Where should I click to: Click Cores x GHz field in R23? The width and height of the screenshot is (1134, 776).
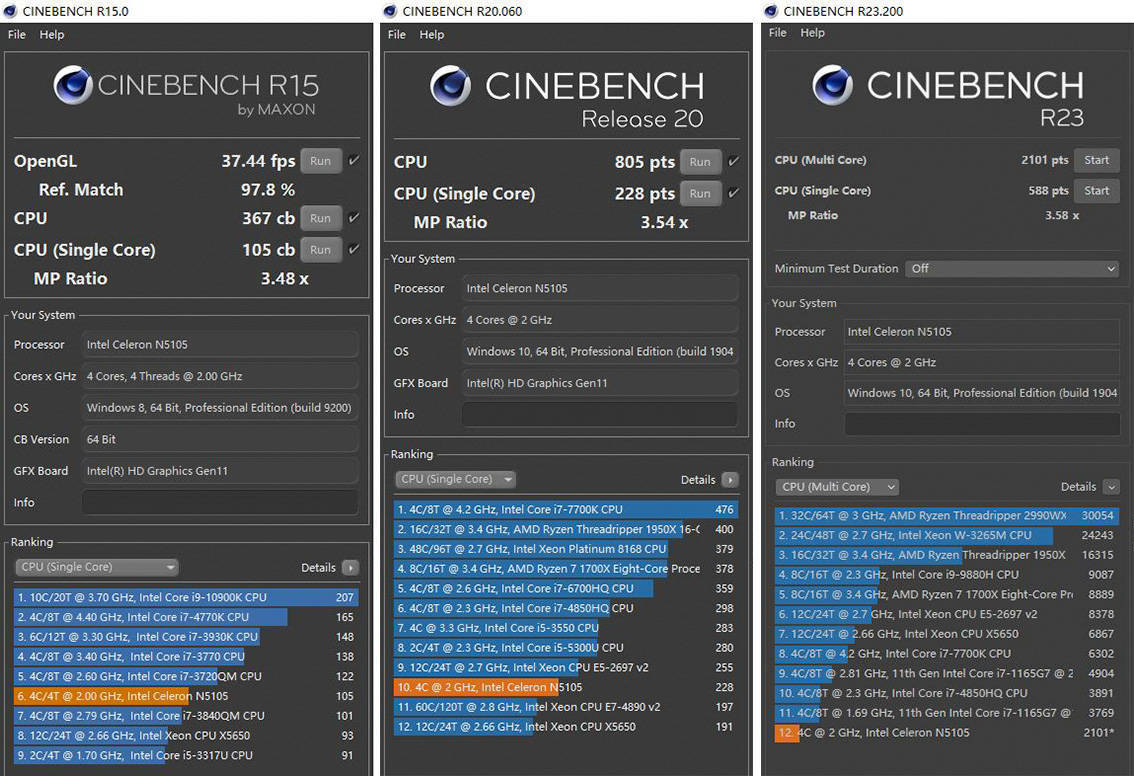[x=982, y=362]
